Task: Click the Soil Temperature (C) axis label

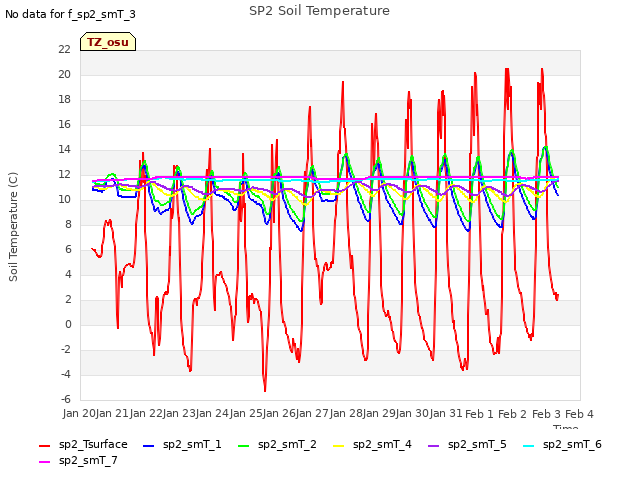Action: pos(13,227)
